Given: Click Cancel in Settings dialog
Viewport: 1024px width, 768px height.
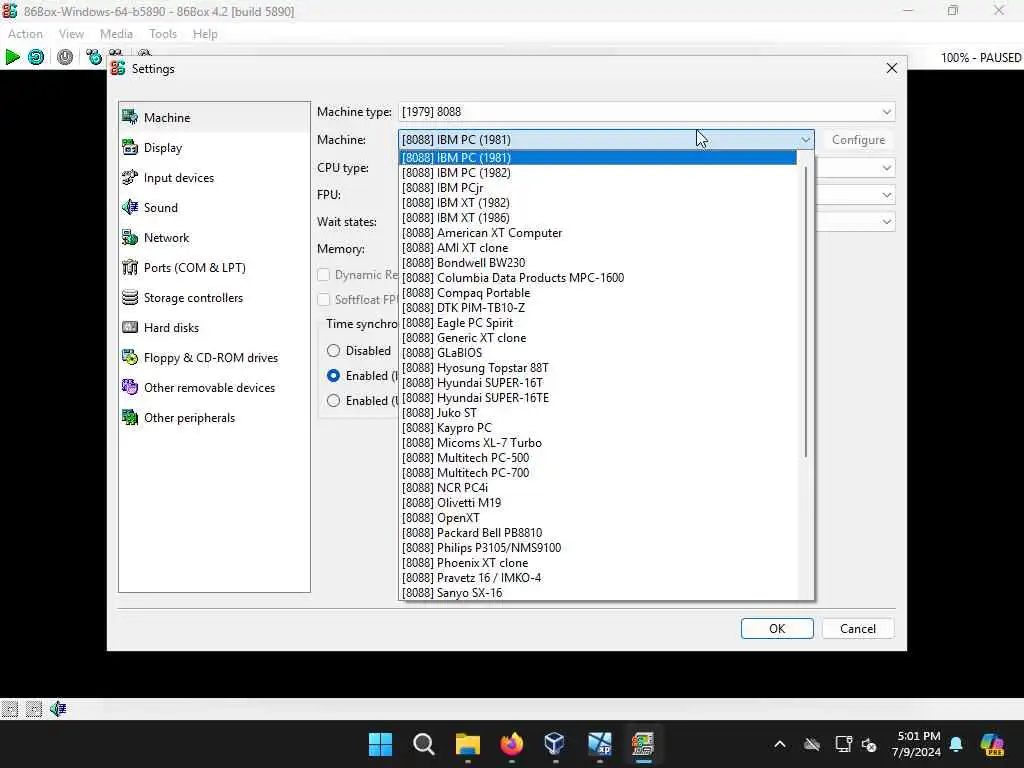Looking at the screenshot, I should 857,628.
